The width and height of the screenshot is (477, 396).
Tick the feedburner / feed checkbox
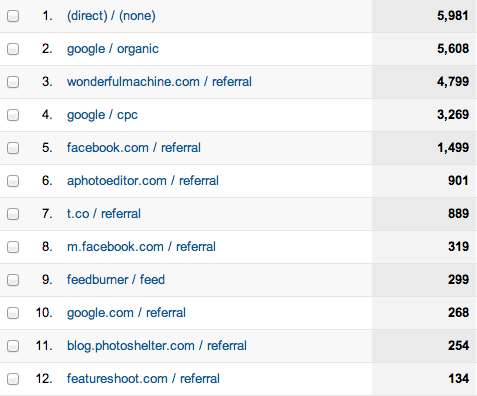pos(13,280)
